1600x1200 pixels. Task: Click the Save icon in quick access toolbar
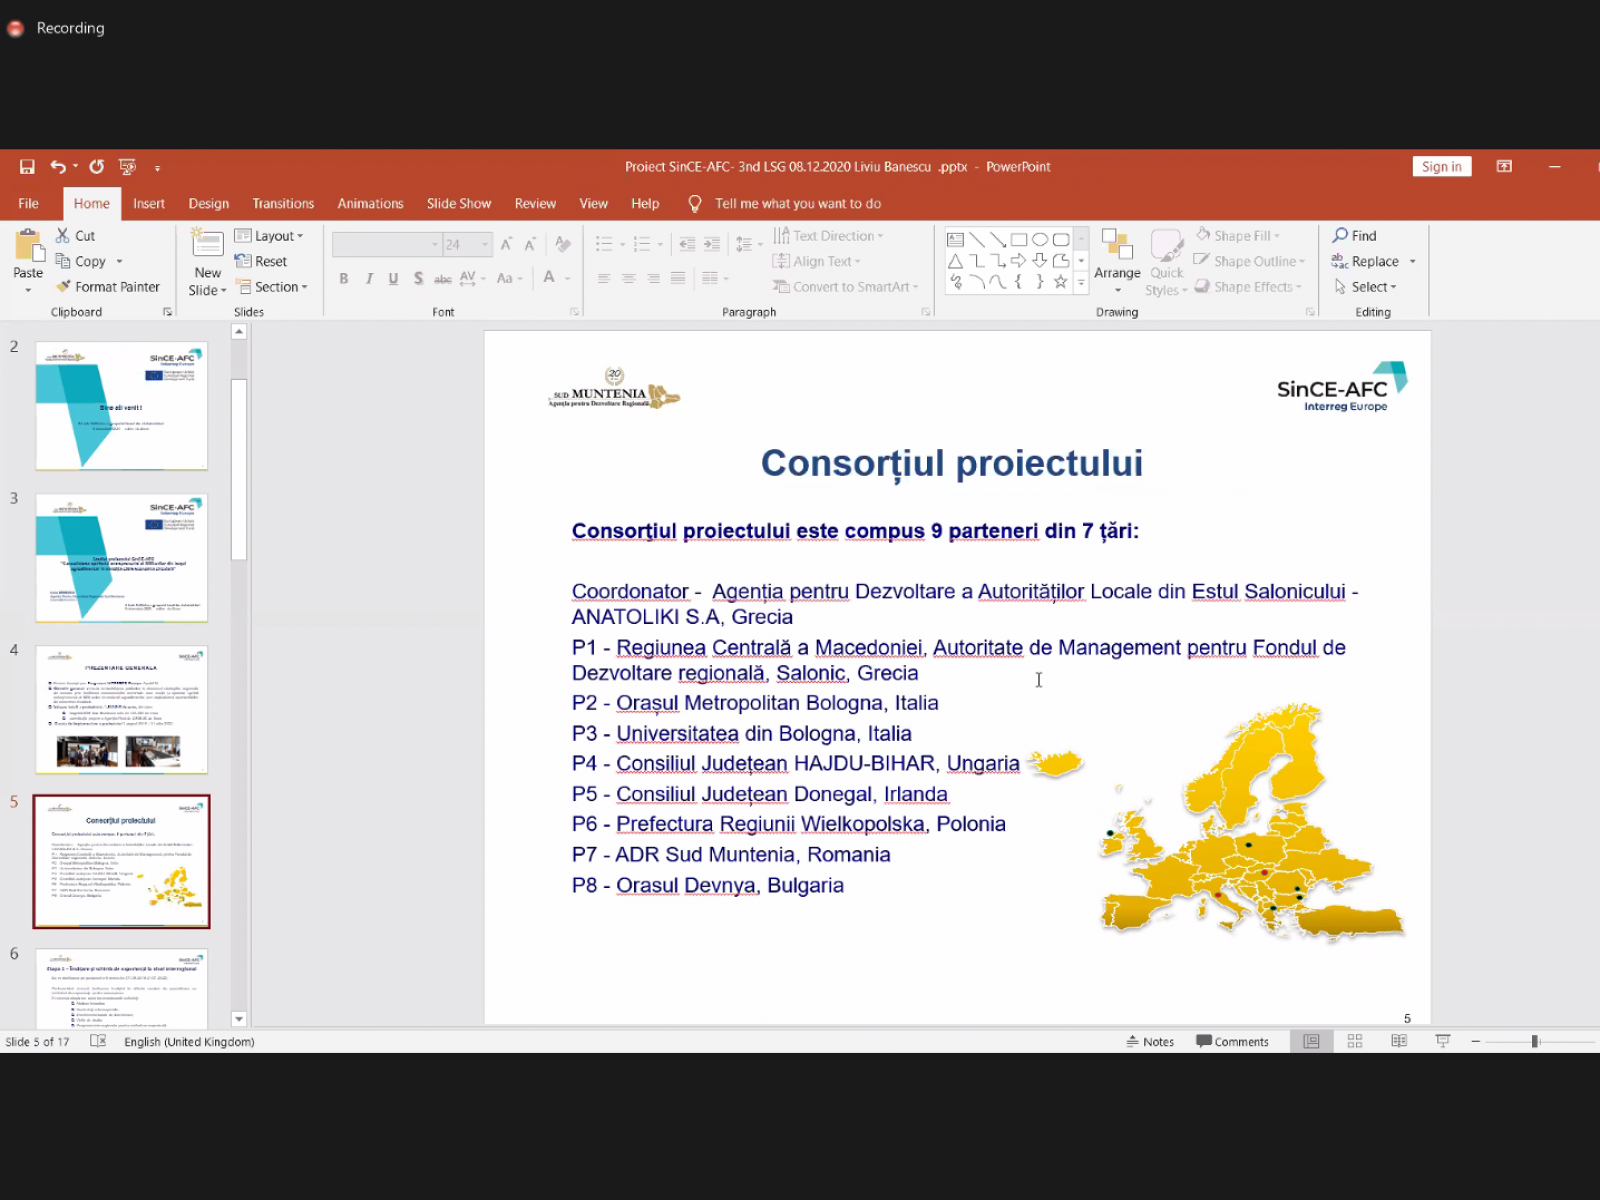coord(27,167)
